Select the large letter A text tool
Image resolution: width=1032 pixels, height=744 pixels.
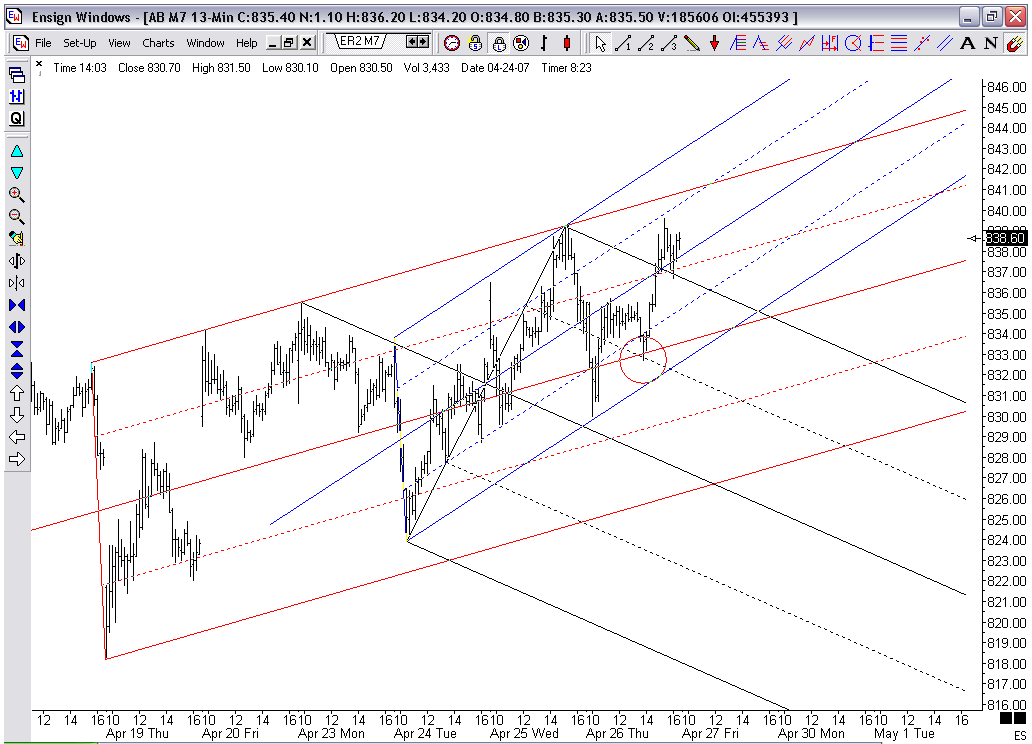(x=968, y=43)
